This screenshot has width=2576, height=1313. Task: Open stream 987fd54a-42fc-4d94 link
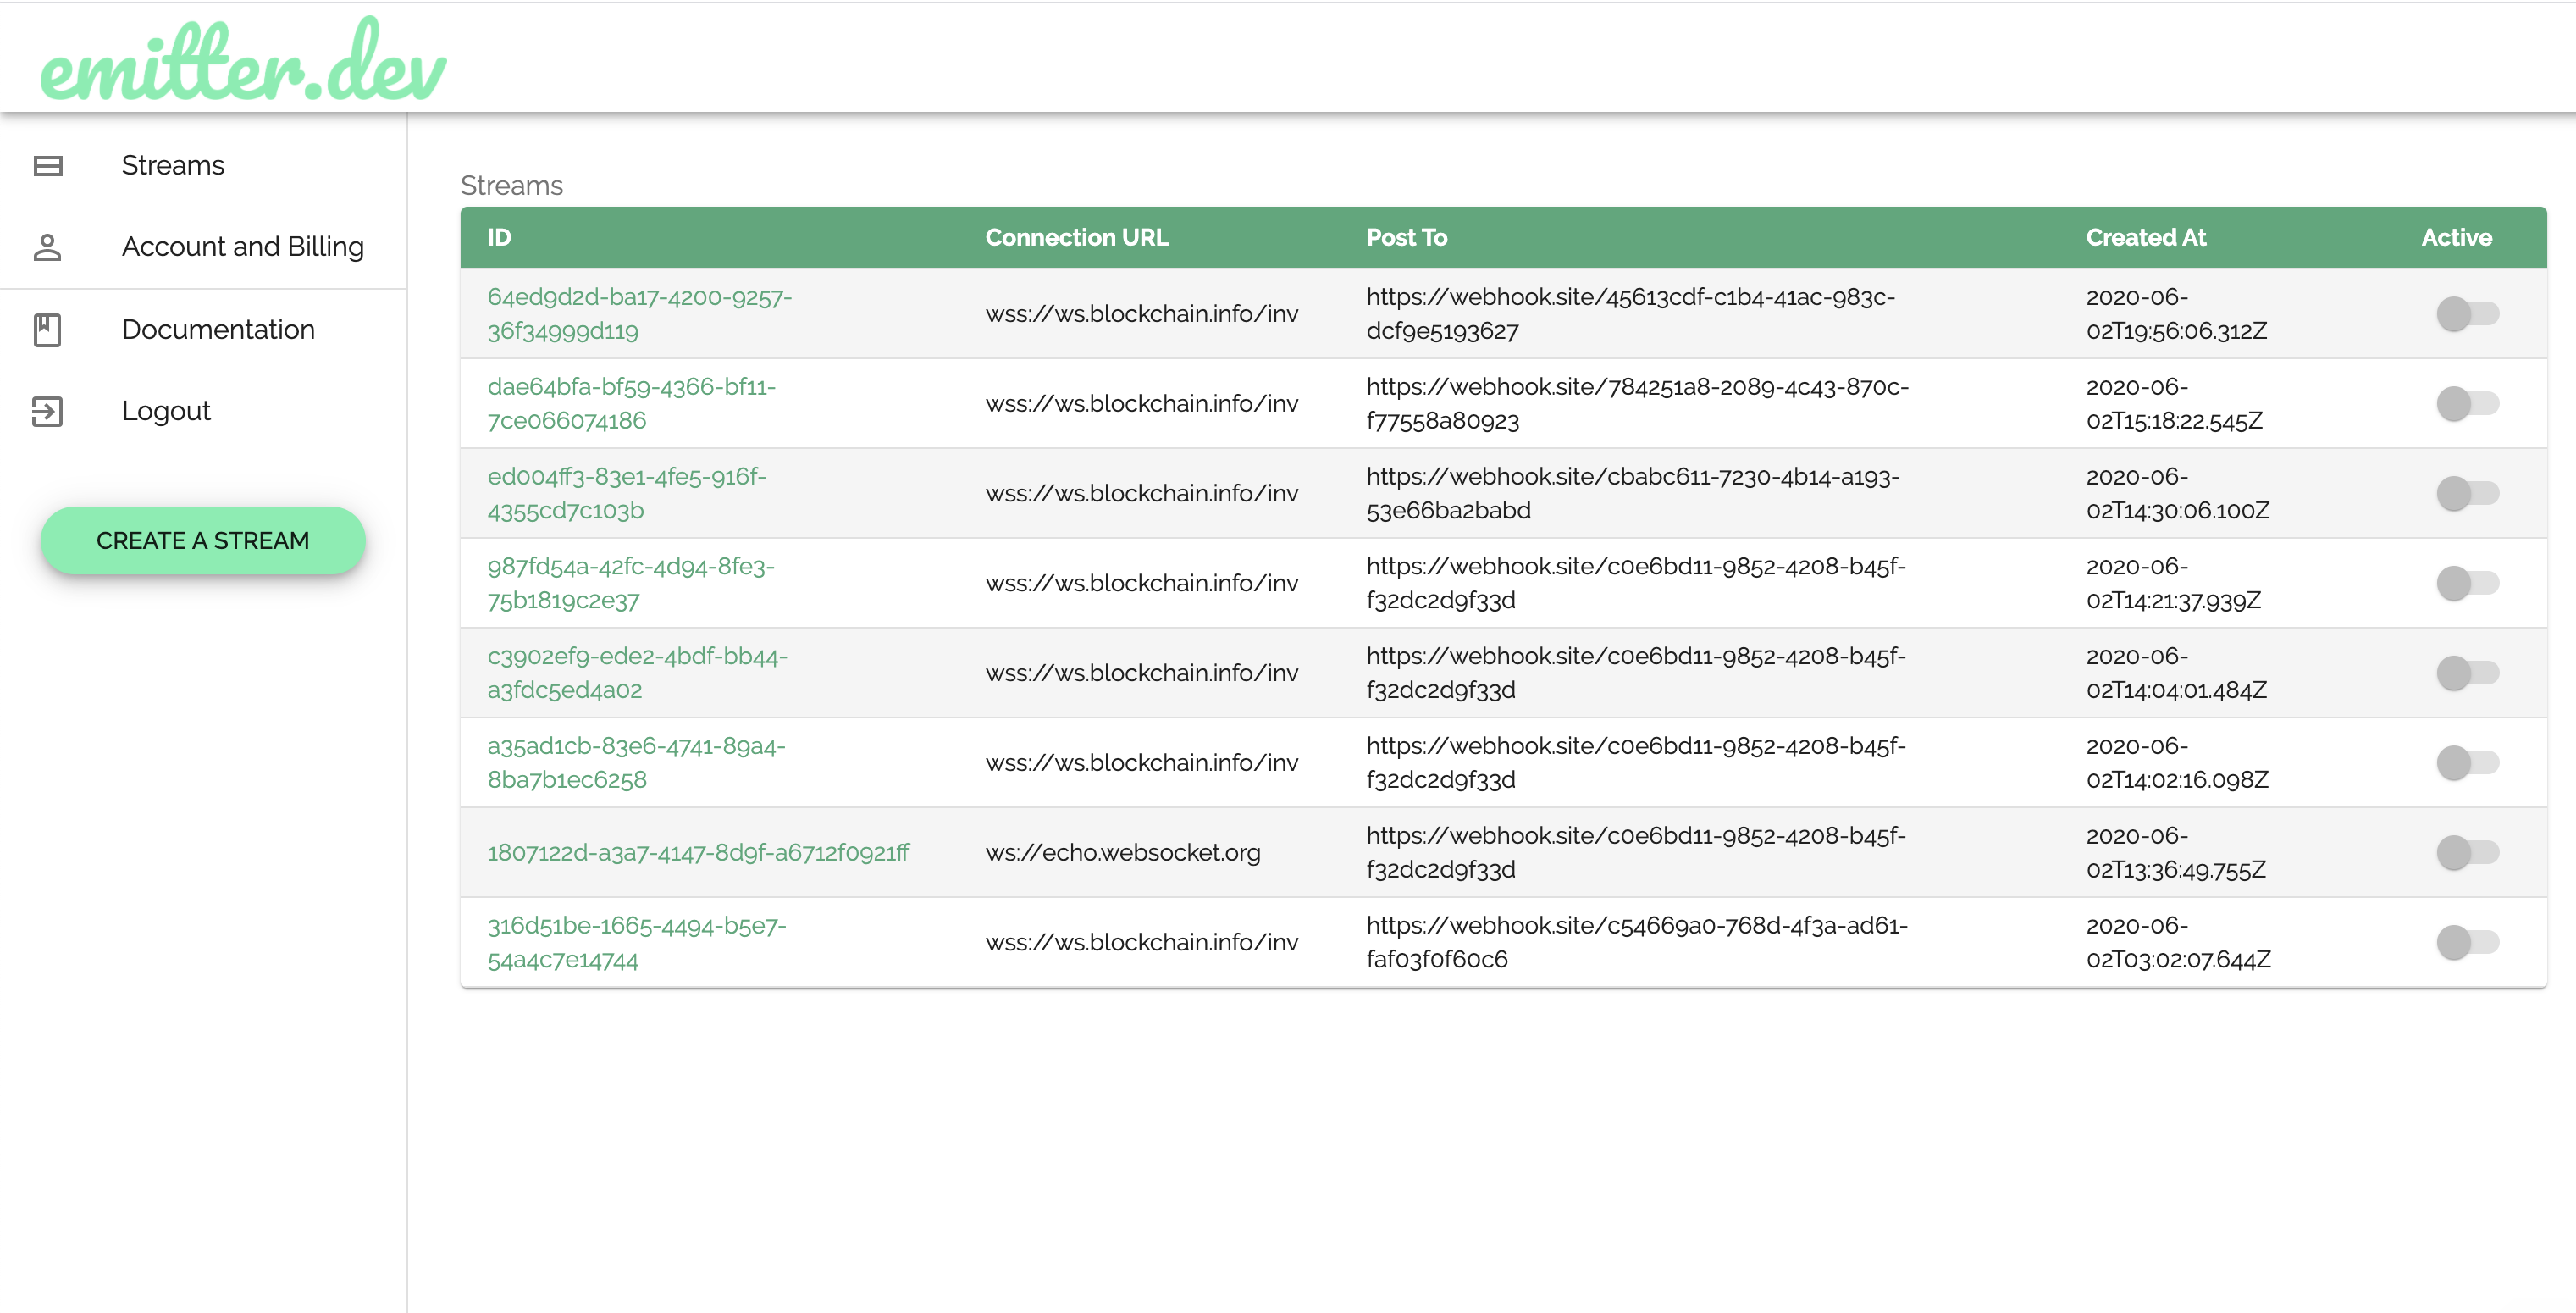[631, 583]
